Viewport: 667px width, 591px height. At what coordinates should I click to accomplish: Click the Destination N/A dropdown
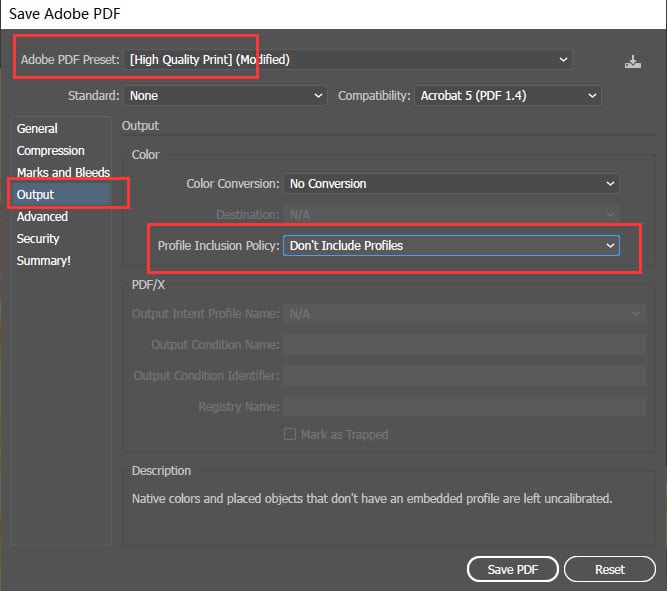(x=451, y=214)
